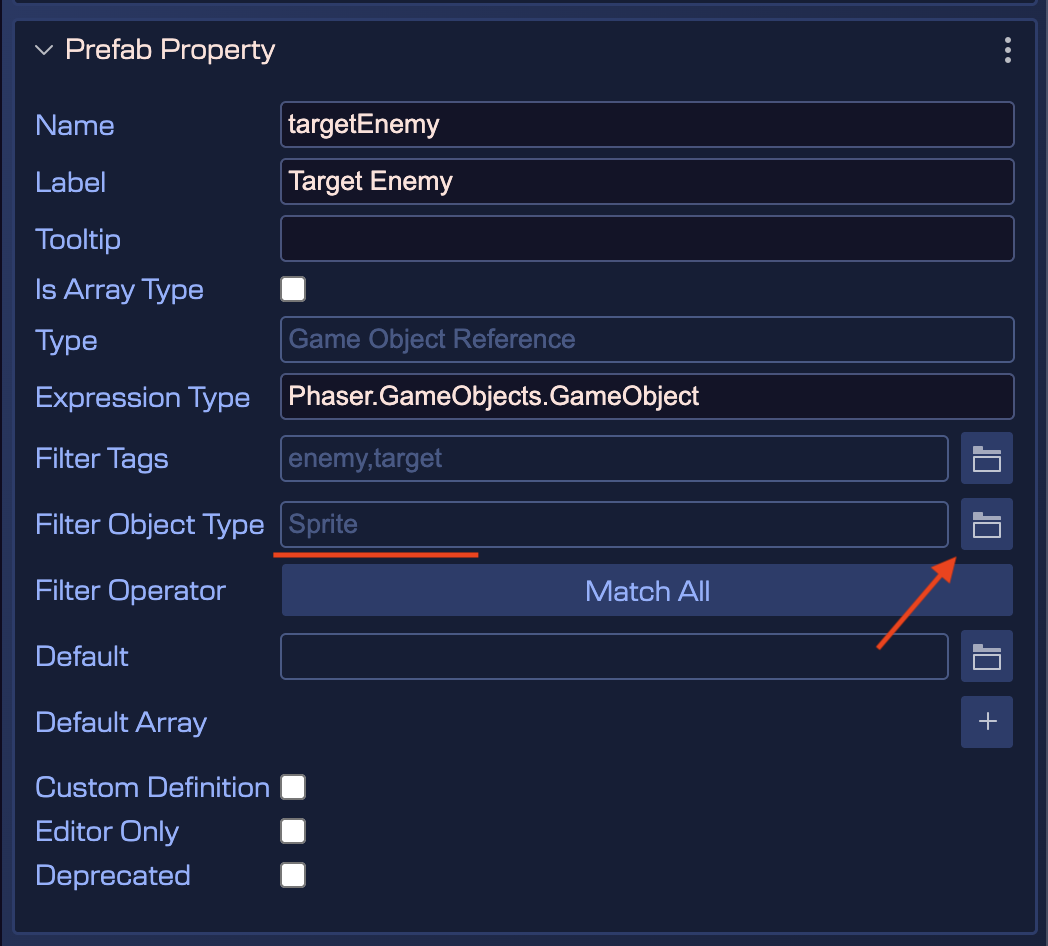This screenshot has height=946, width=1048.
Task: Toggle Custom Definition on
Action: (293, 787)
